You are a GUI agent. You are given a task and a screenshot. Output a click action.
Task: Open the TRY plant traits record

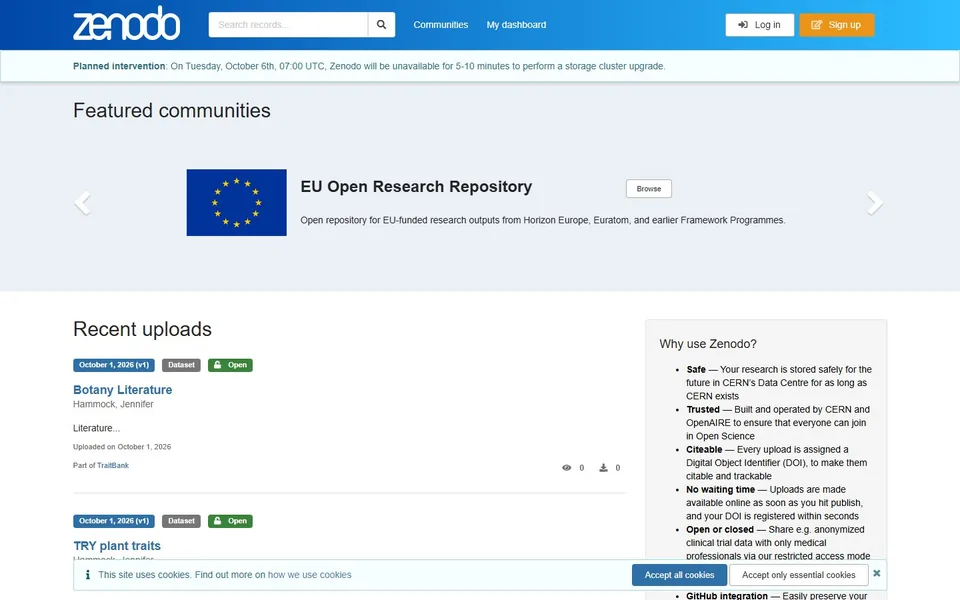click(x=117, y=546)
